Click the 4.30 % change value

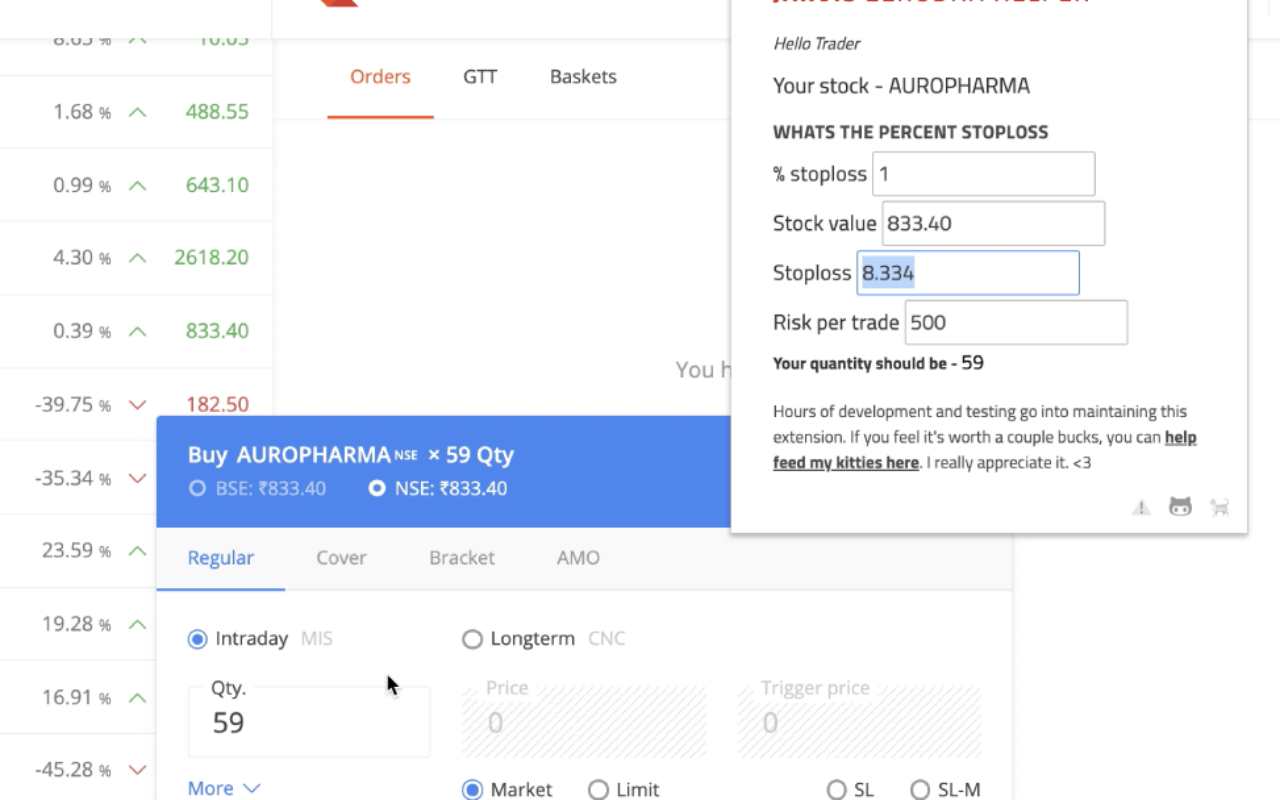pos(82,258)
